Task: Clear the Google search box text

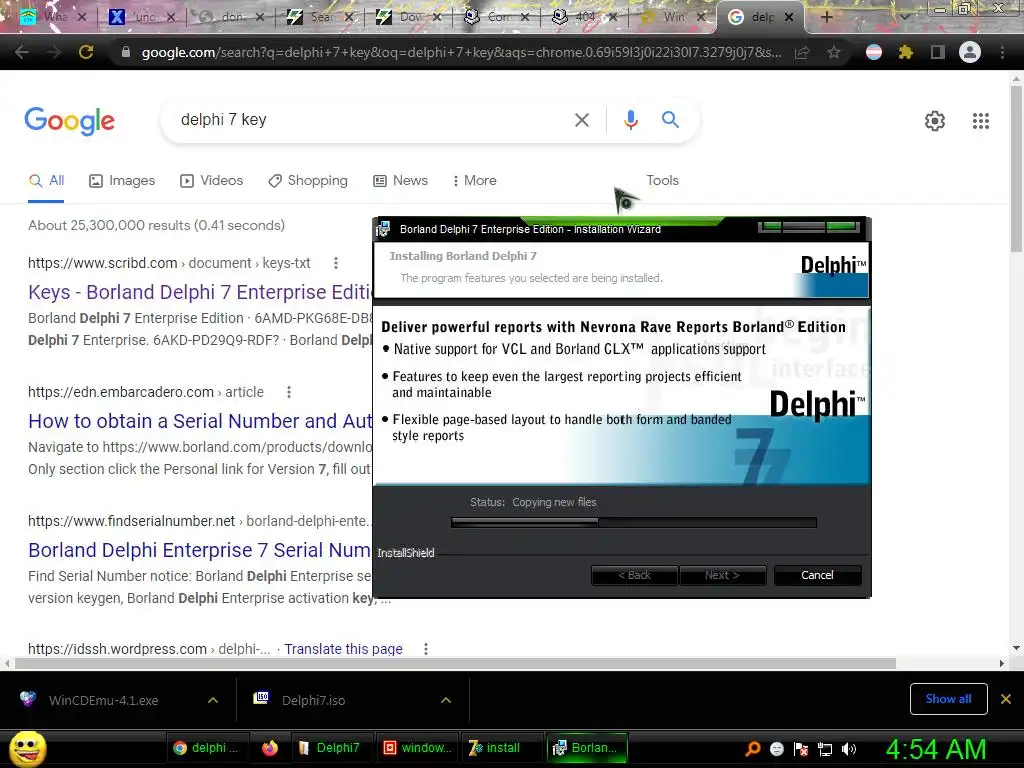Action: 581,120
